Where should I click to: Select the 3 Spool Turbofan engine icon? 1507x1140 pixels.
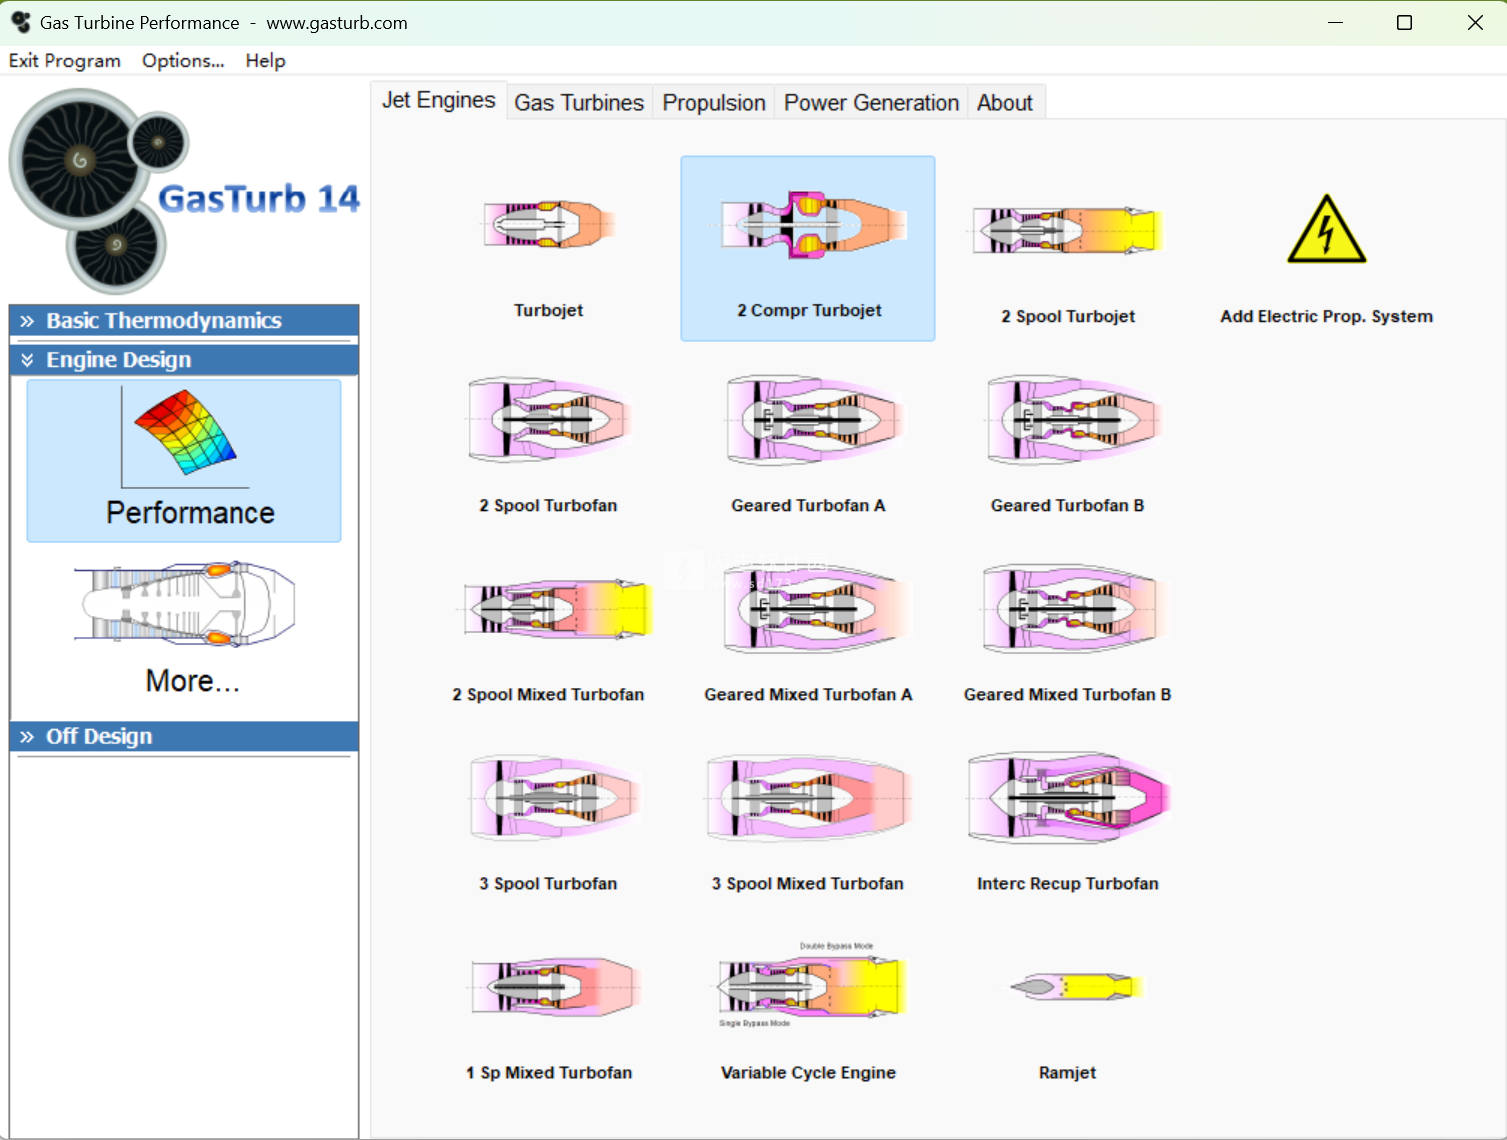tap(554, 797)
